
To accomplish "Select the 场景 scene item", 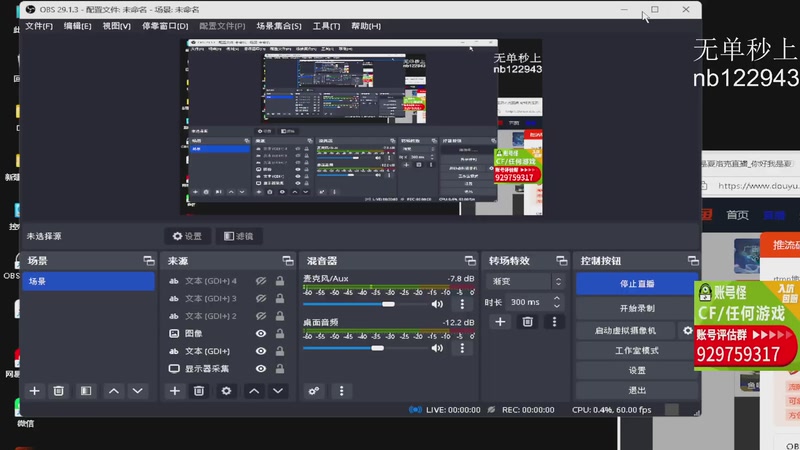I will pos(88,281).
